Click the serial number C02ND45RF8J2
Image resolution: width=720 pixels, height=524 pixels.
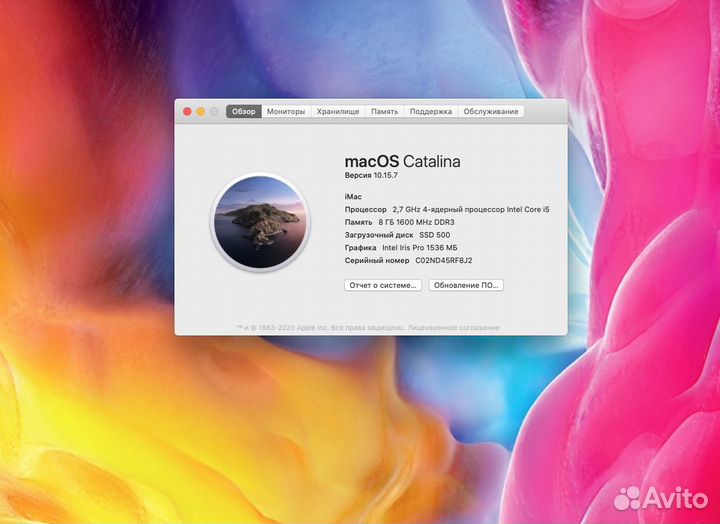click(444, 260)
